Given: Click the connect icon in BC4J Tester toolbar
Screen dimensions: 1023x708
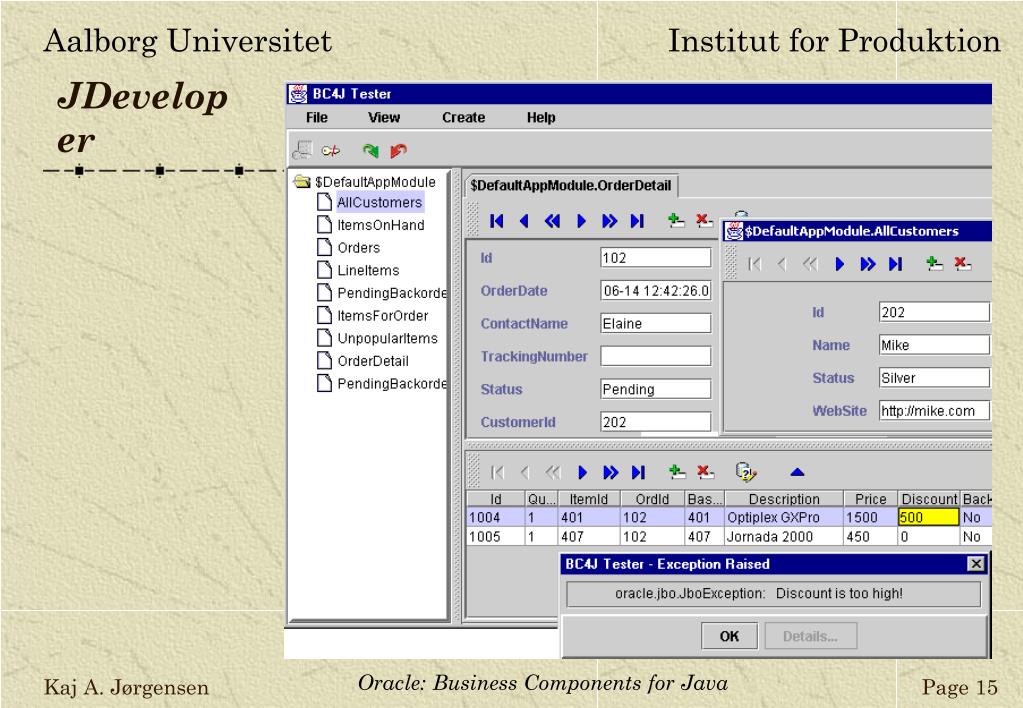Looking at the screenshot, I should tap(302, 151).
